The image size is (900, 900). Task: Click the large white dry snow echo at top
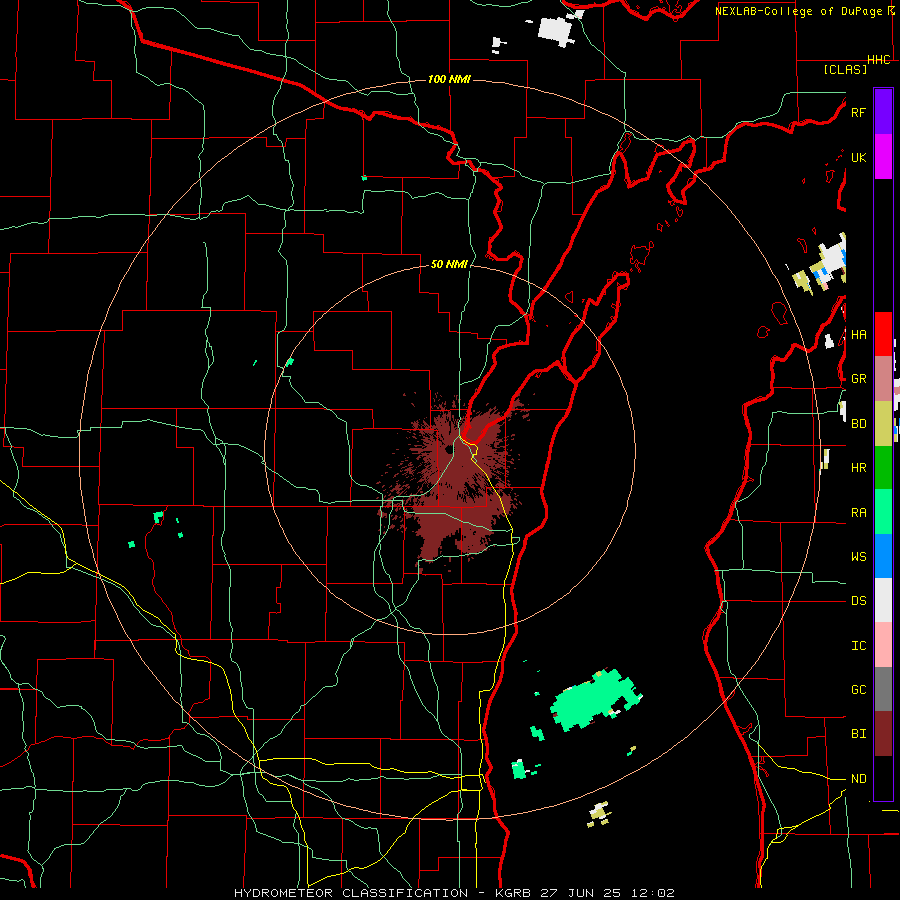pos(556,30)
